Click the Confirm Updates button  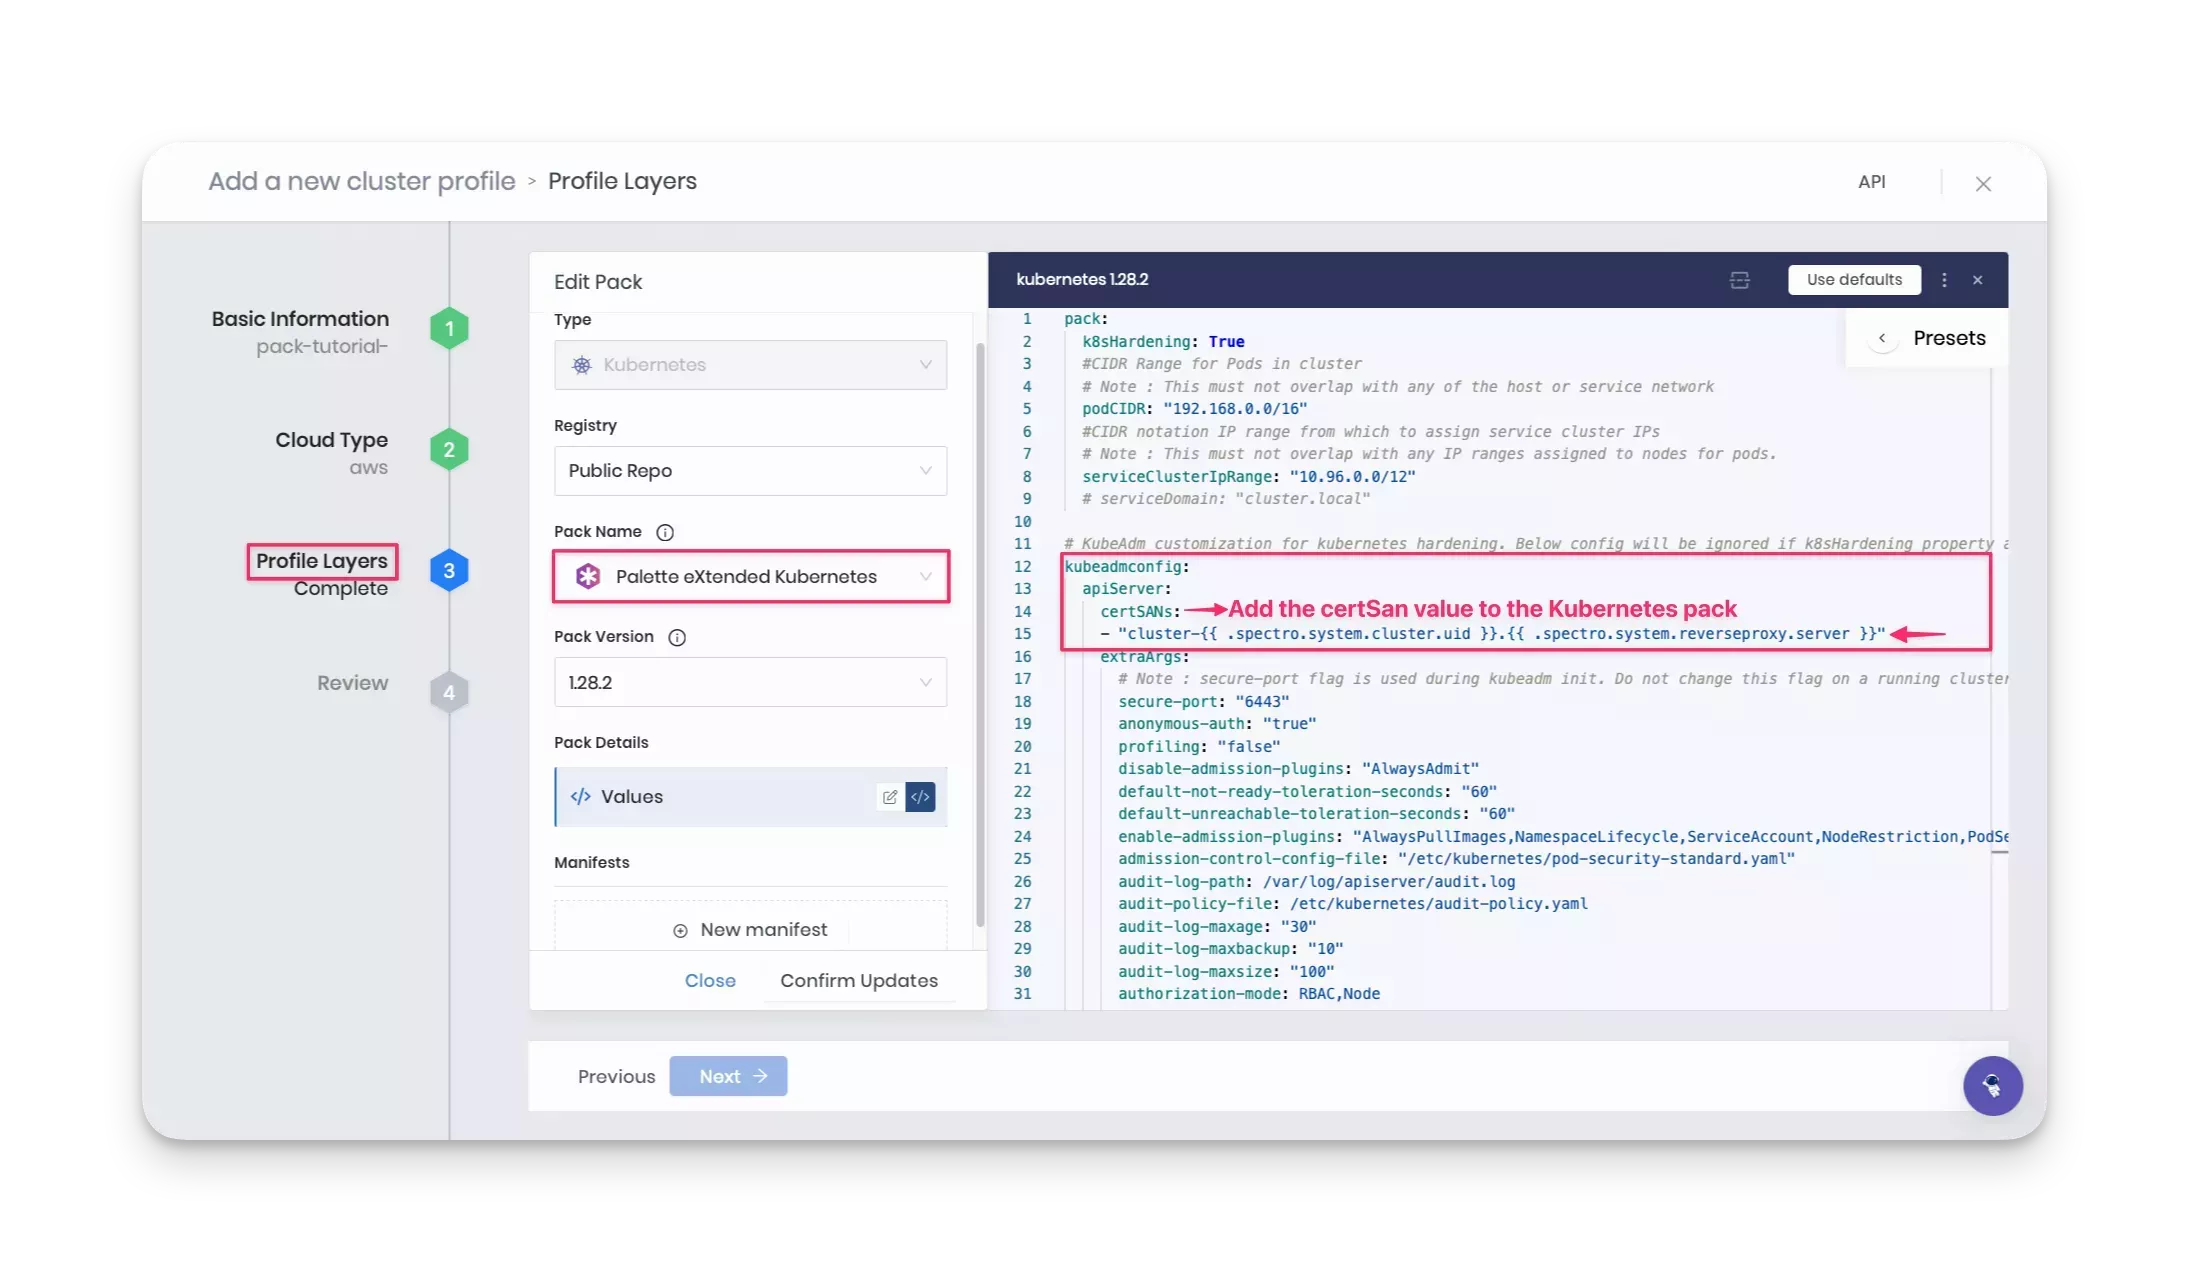tap(859, 980)
